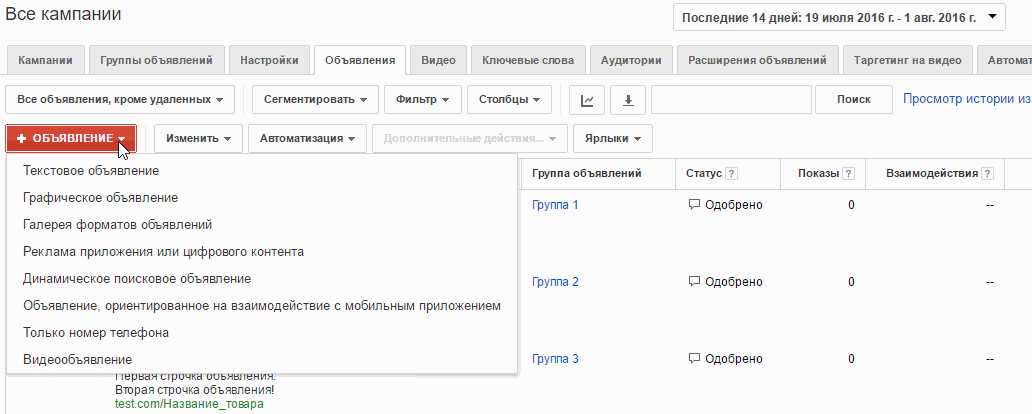
Task: Click the search text field beside Поиск
Action: (731, 99)
